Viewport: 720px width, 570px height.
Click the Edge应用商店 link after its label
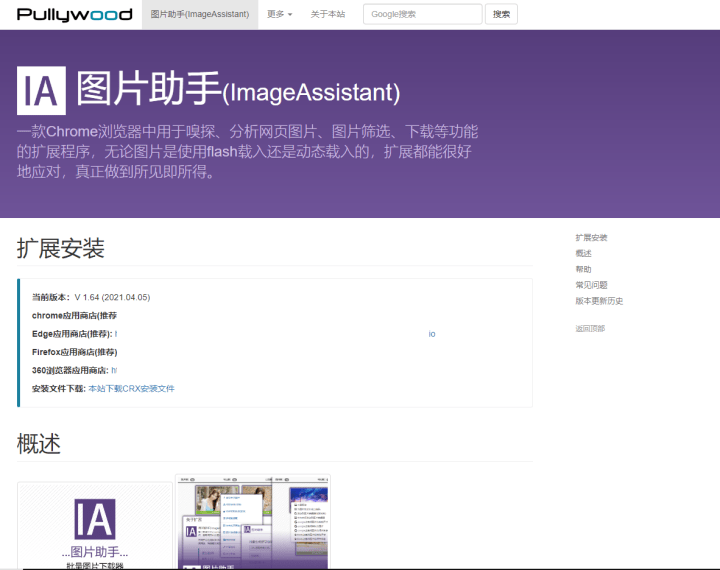tap(275, 334)
